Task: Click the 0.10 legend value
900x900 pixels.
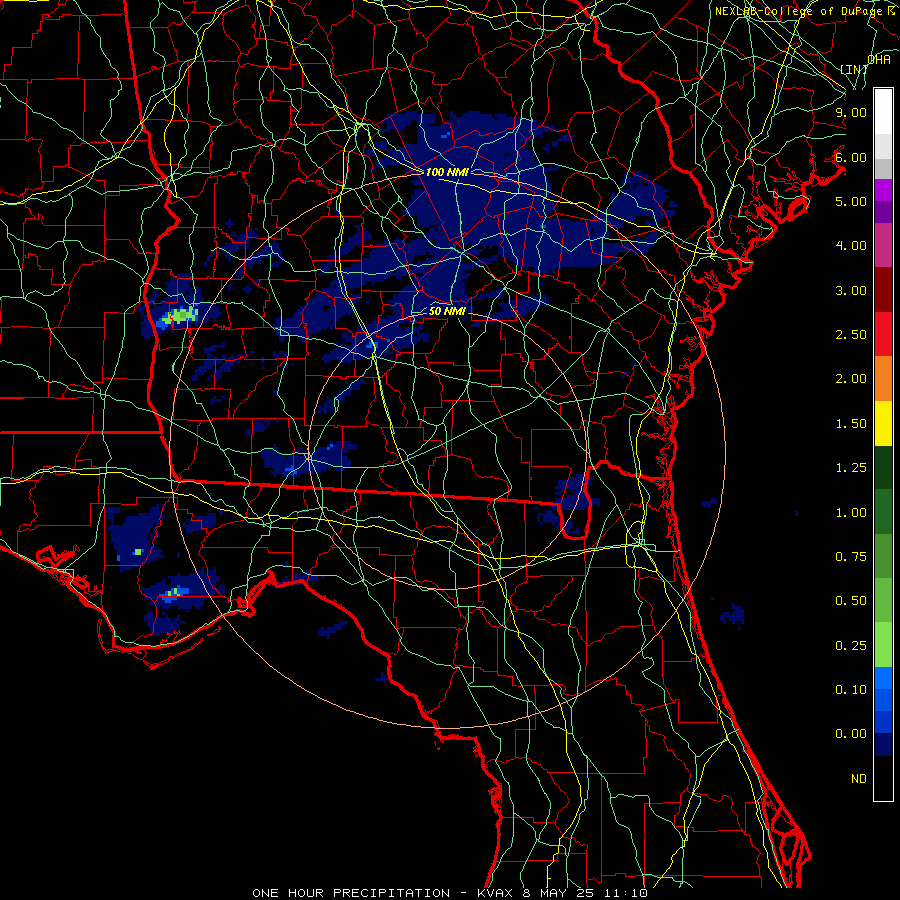Action: [851, 690]
